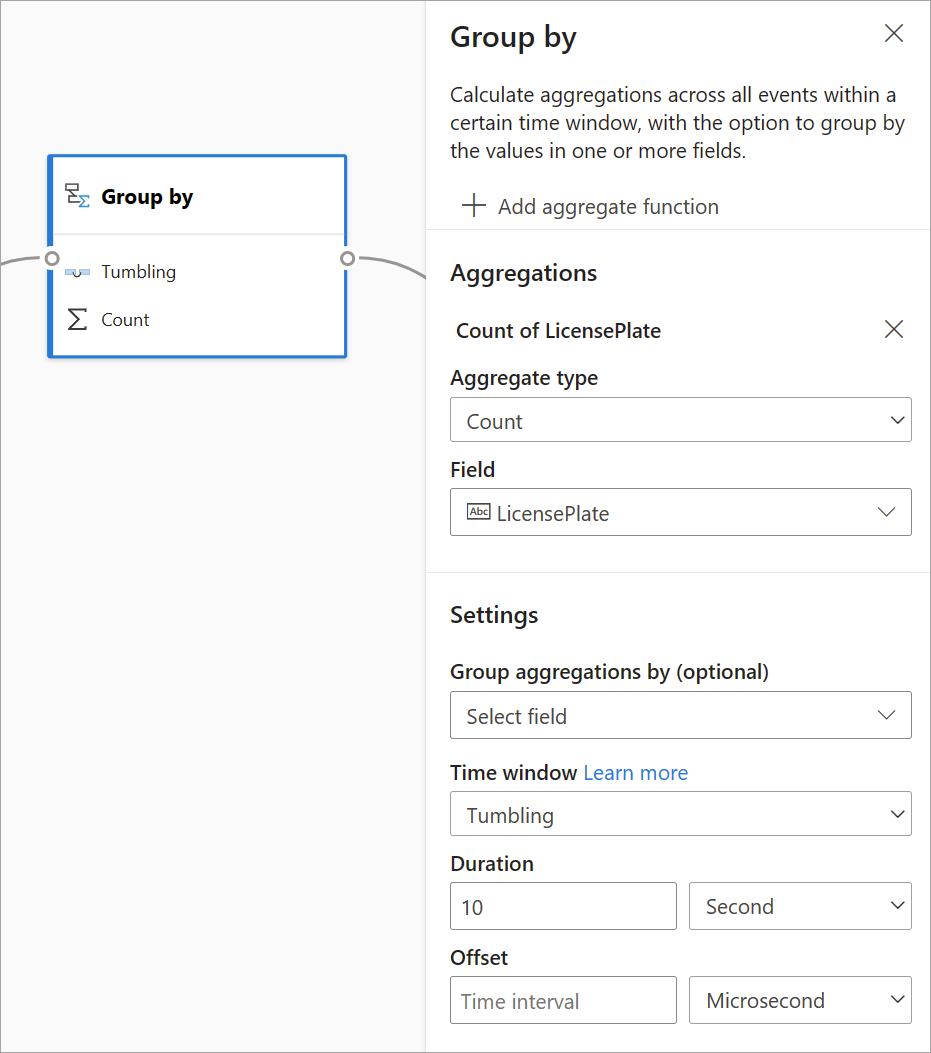The width and height of the screenshot is (931, 1053).
Task: Click the plus icon next to Add aggregate function
Action: (x=471, y=205)
